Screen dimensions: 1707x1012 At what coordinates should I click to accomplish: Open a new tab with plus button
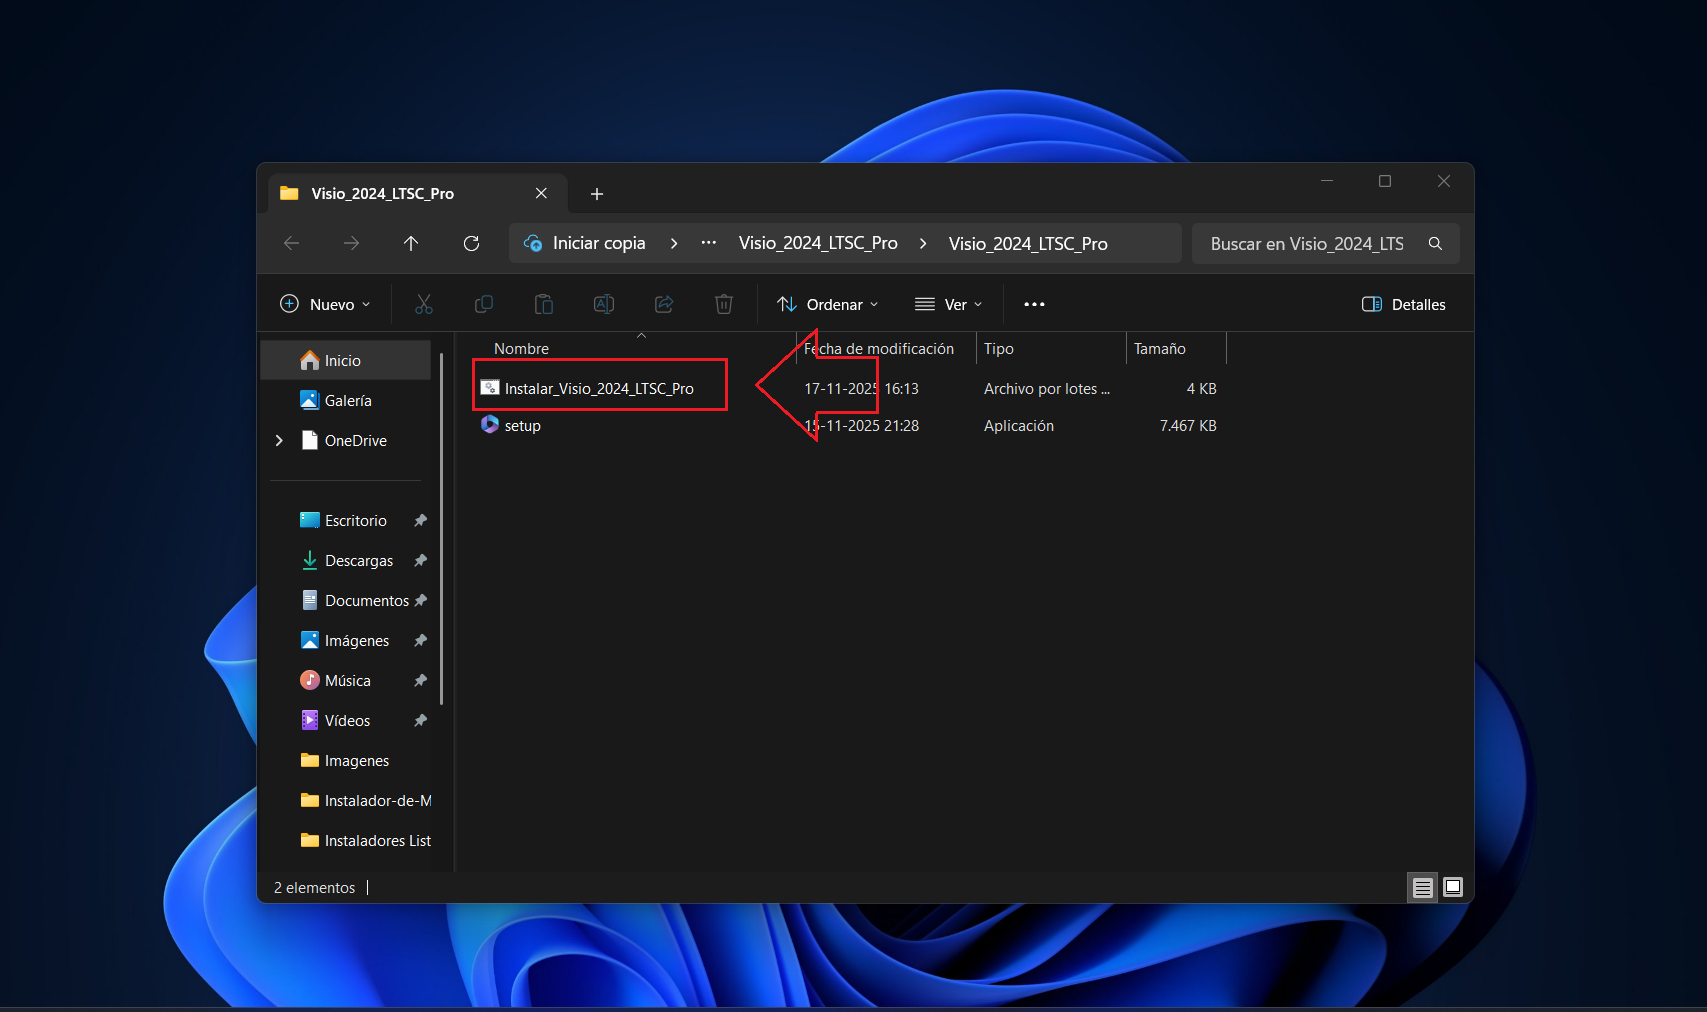tap(597, 194)
